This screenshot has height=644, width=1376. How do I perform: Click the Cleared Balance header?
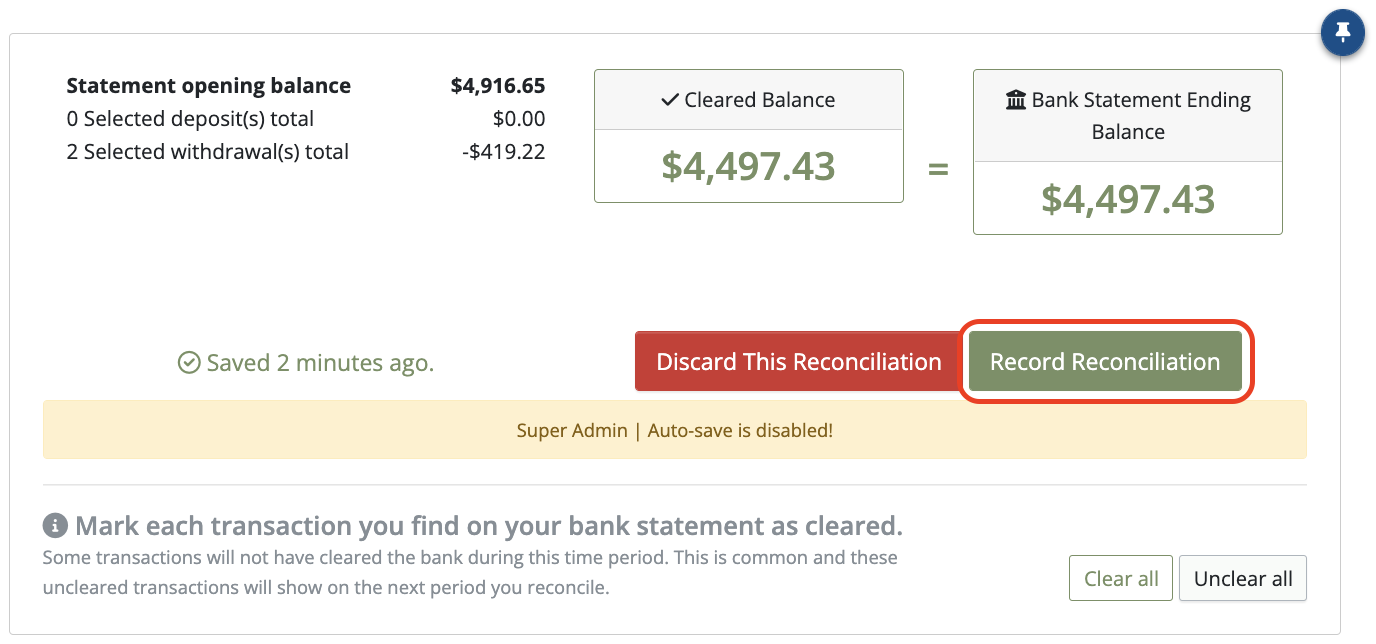tap(749, 100)
